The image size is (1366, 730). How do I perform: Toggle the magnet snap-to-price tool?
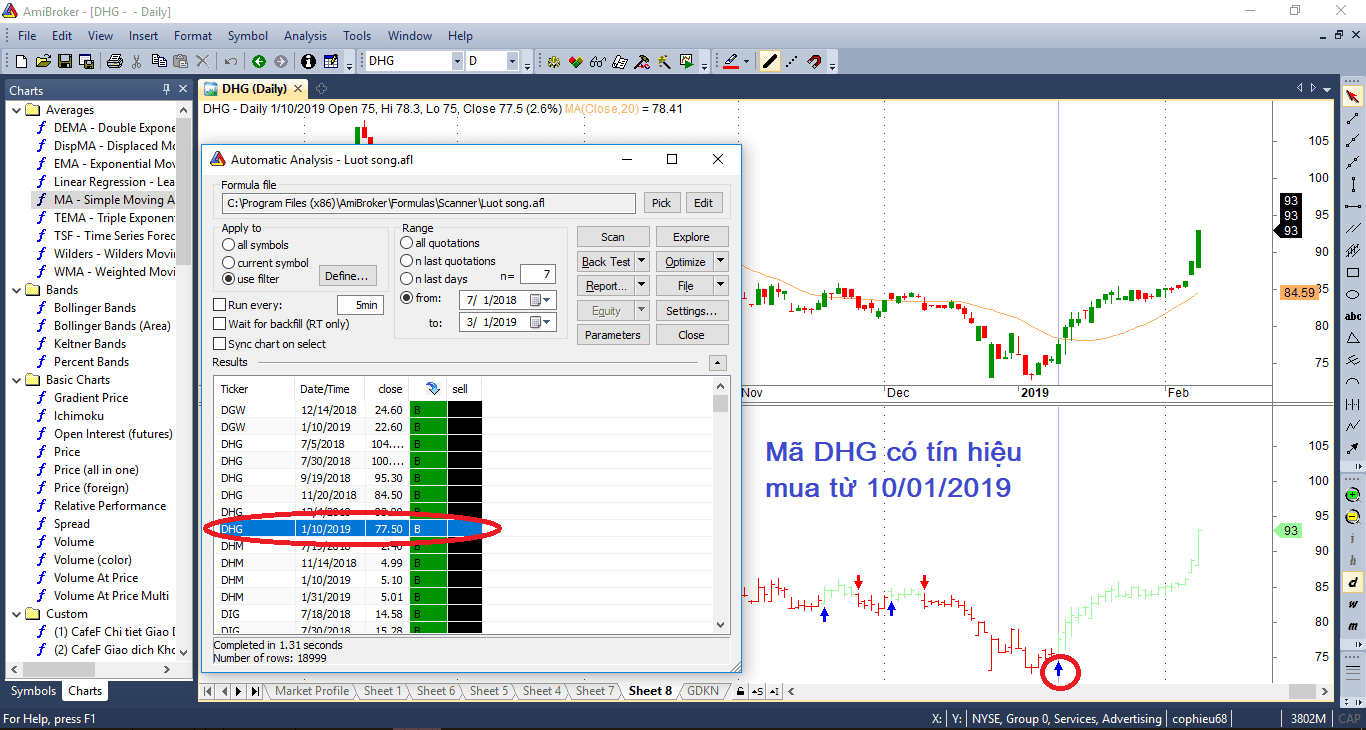click(x=814, y=61)
